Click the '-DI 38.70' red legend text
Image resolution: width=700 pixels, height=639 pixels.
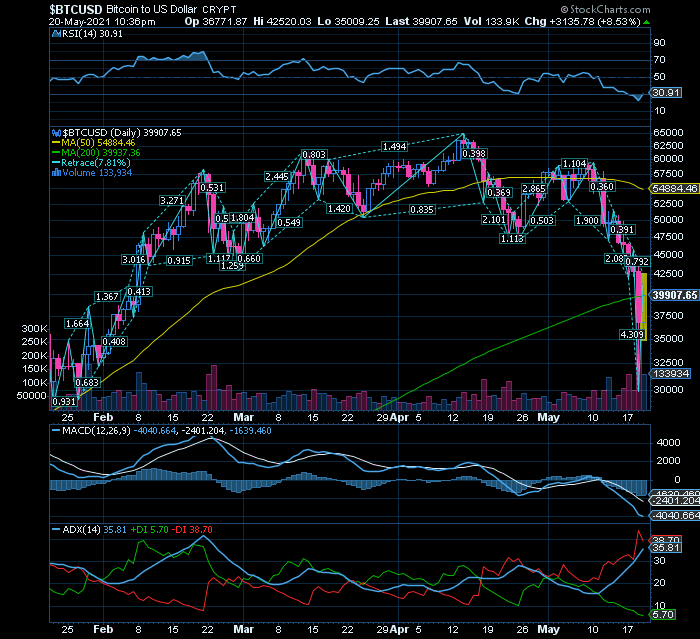pos(193,530)
